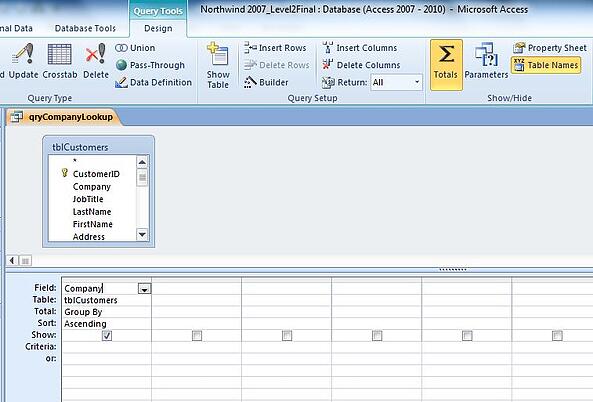The width and height of the screenshot is (593, 402).
Task: Click the disabled Delete Rows command
Action: tap(276, 65)
